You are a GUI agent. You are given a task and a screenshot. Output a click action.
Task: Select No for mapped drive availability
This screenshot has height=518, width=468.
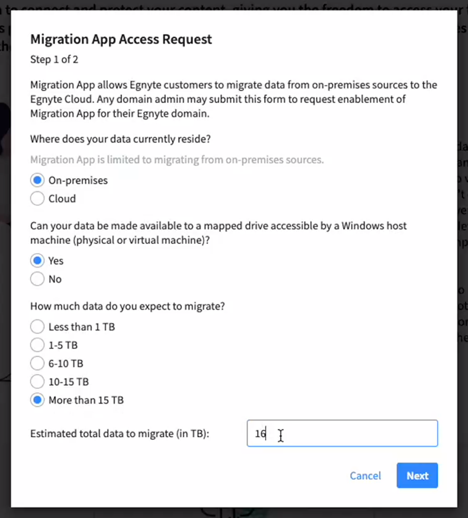[37, 279]
